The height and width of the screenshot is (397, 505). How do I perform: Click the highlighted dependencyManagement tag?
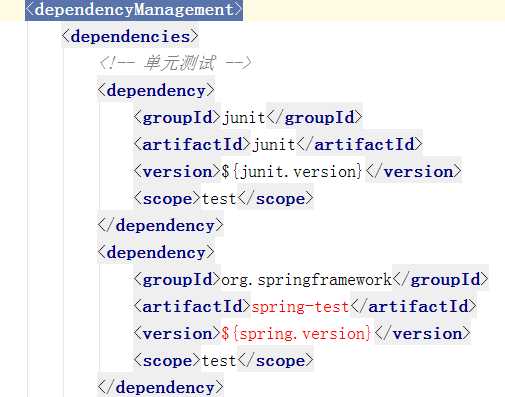pyautogui.click(x=134, y=10)
